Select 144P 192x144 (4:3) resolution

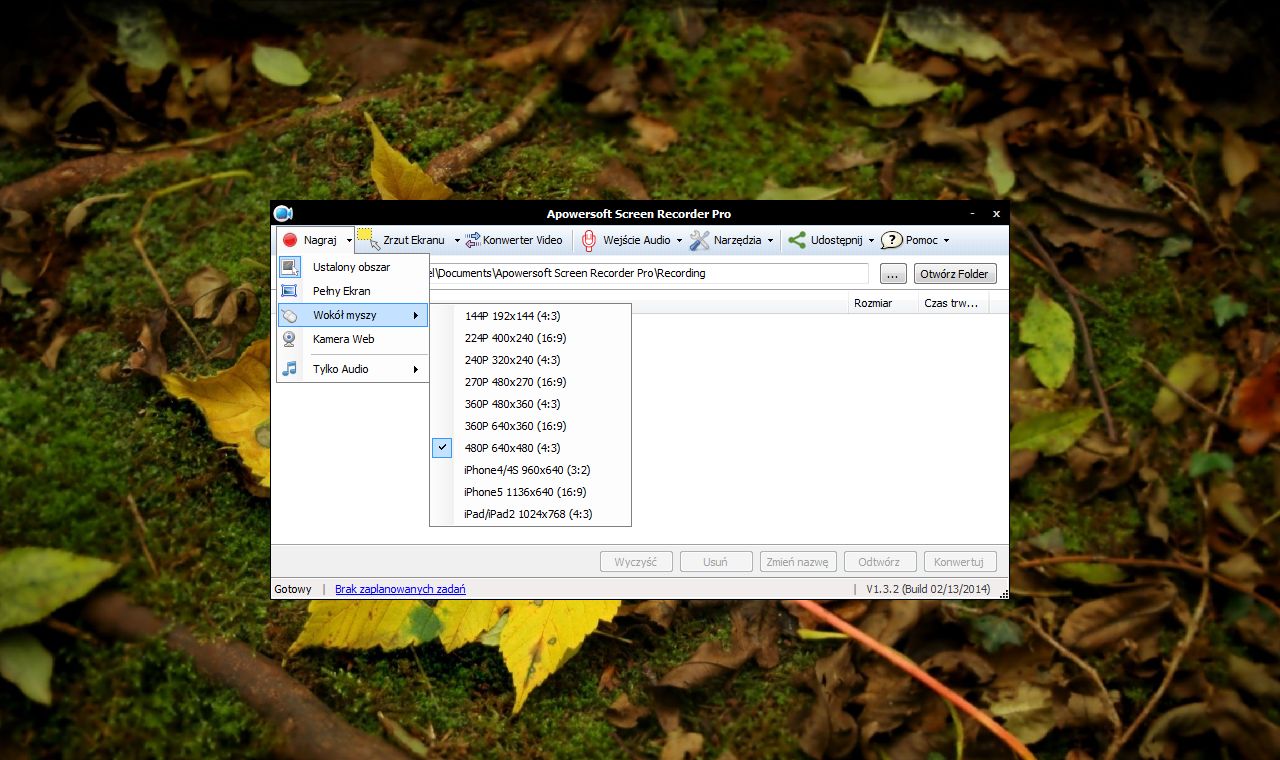pos(531,316)
